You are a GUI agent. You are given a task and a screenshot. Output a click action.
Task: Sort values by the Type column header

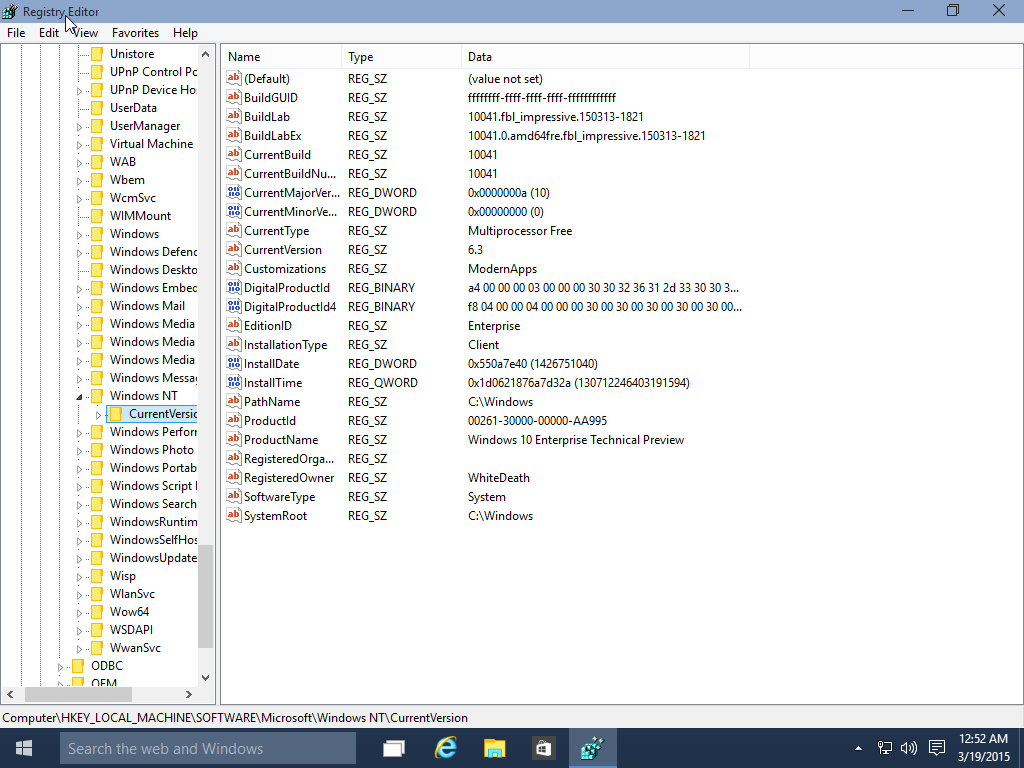[x=401, y=57]
